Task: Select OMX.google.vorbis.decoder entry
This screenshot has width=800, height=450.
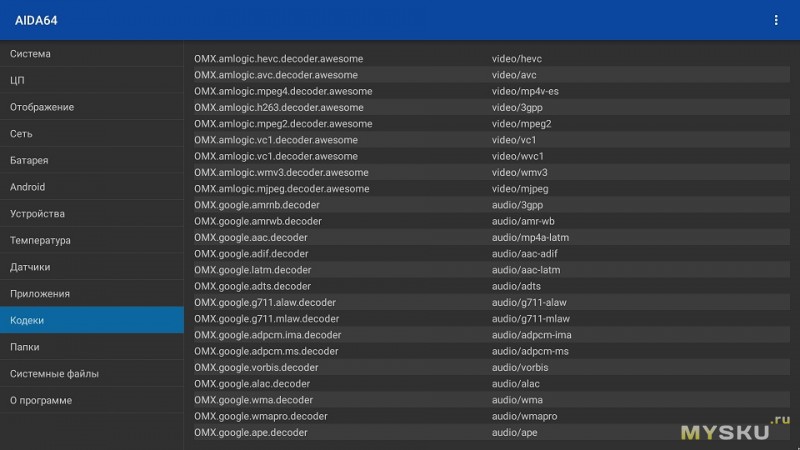Action: (x=491, y=367)
